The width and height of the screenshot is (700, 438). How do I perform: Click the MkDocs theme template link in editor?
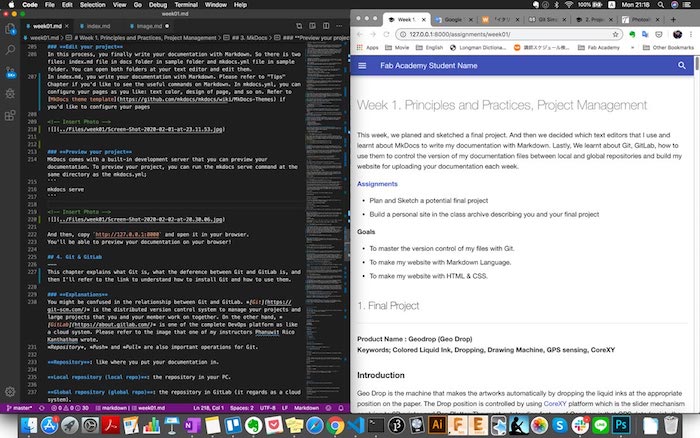[x=83, y=99]
